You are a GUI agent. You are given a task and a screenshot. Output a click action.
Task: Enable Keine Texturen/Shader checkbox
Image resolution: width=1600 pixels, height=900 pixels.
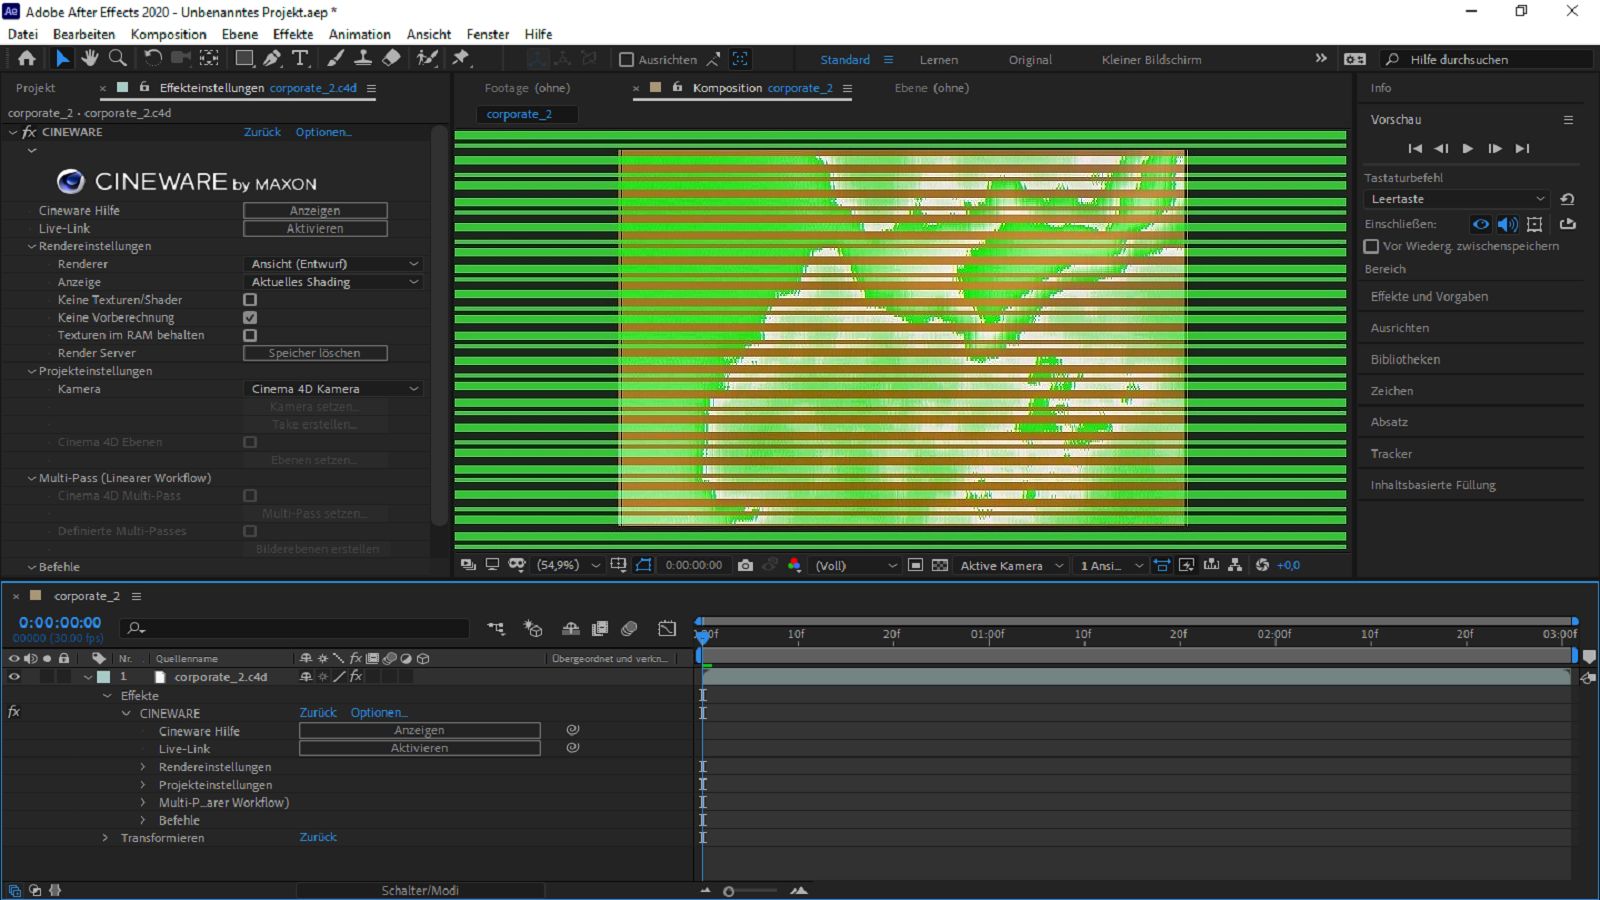[250, 300]
